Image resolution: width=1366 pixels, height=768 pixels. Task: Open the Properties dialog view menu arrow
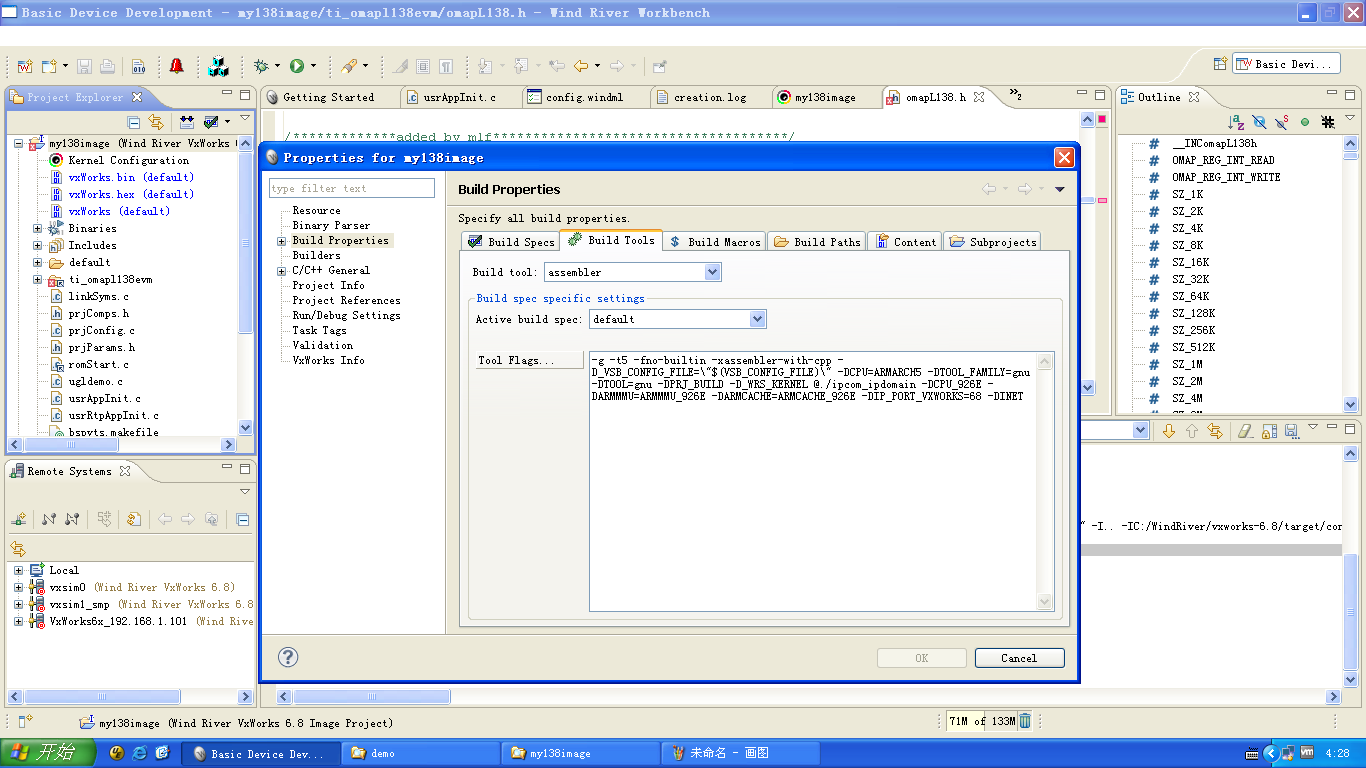(1060, 189)
